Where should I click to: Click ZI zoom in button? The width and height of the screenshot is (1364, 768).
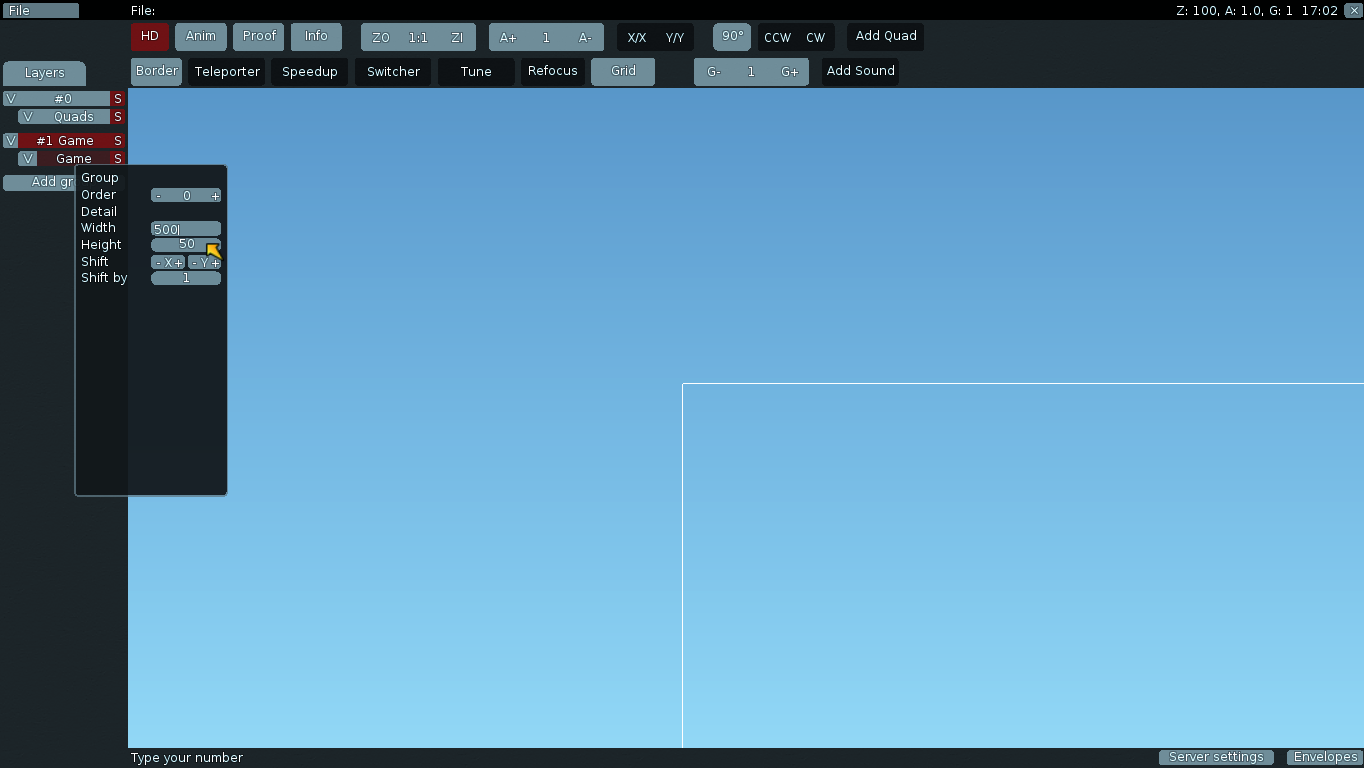[x=457, y=38]
